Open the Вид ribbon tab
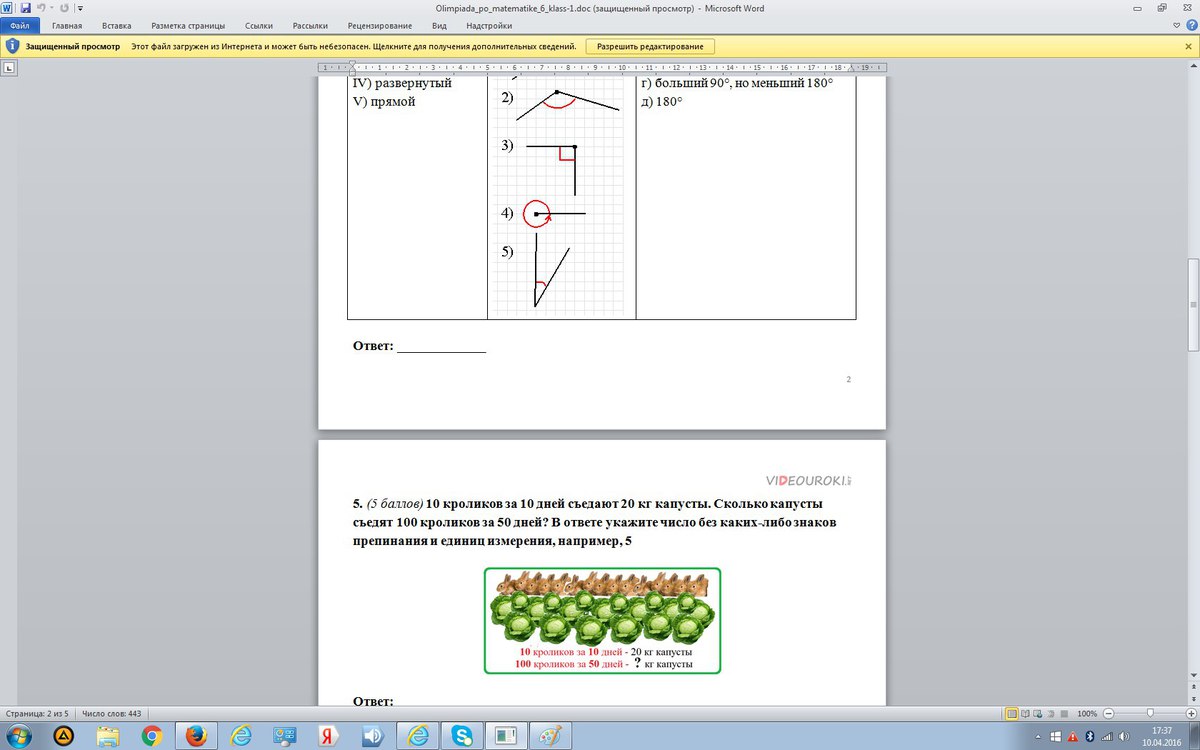 coord(439,25)
